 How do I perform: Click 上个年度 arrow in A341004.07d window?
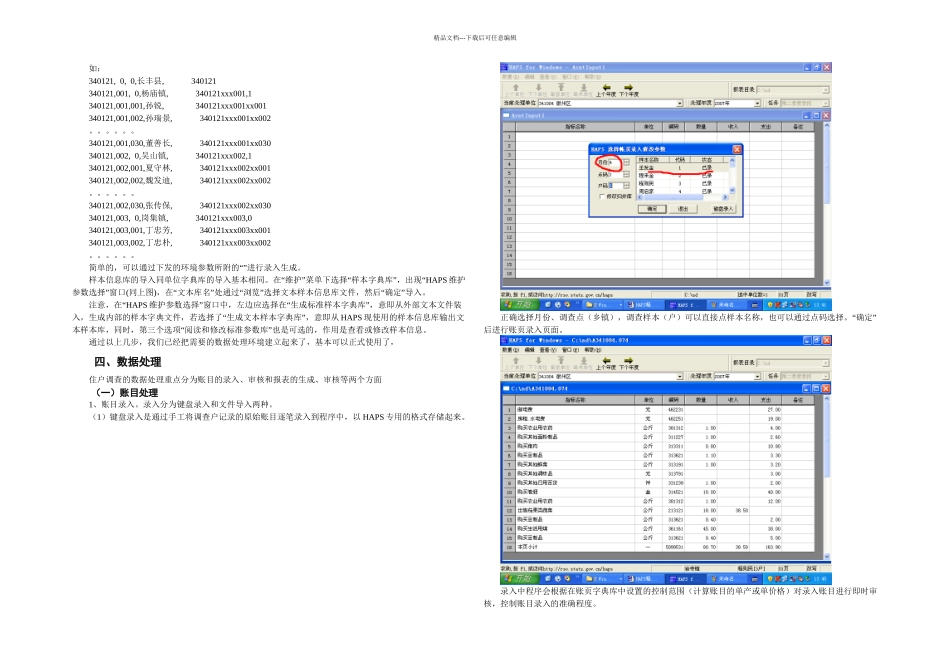click(x=606, y=361)
